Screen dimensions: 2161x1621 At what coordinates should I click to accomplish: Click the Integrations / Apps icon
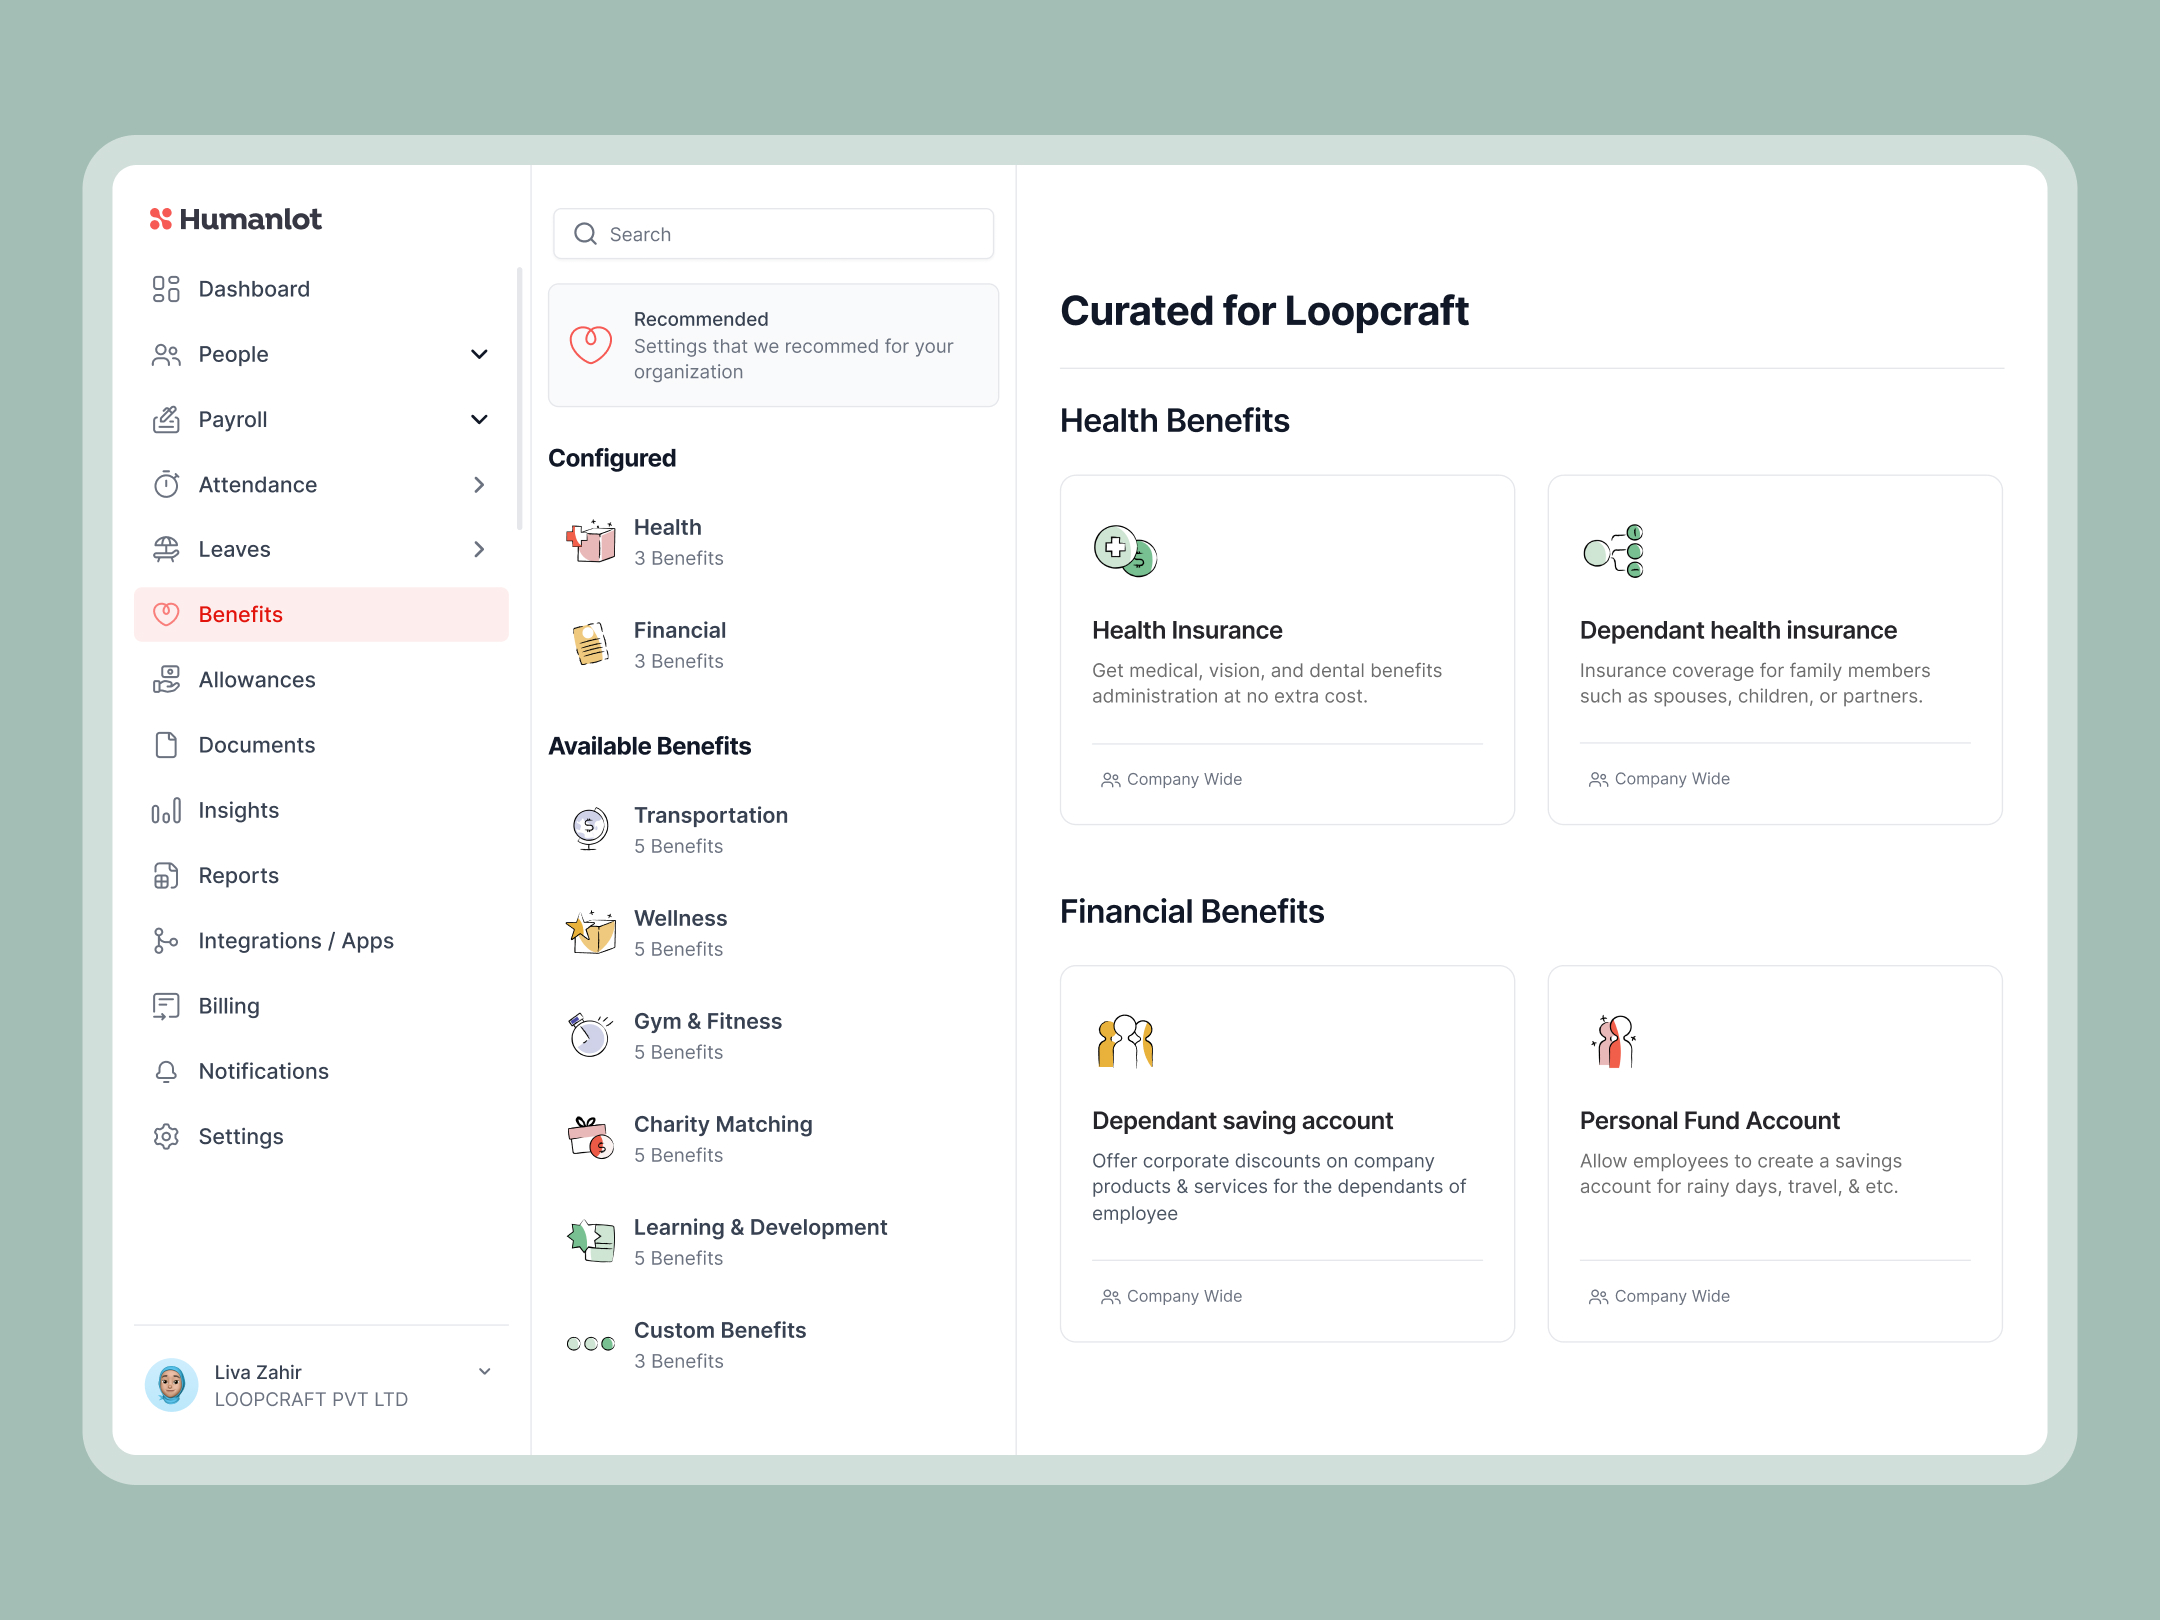click(167, 940)
